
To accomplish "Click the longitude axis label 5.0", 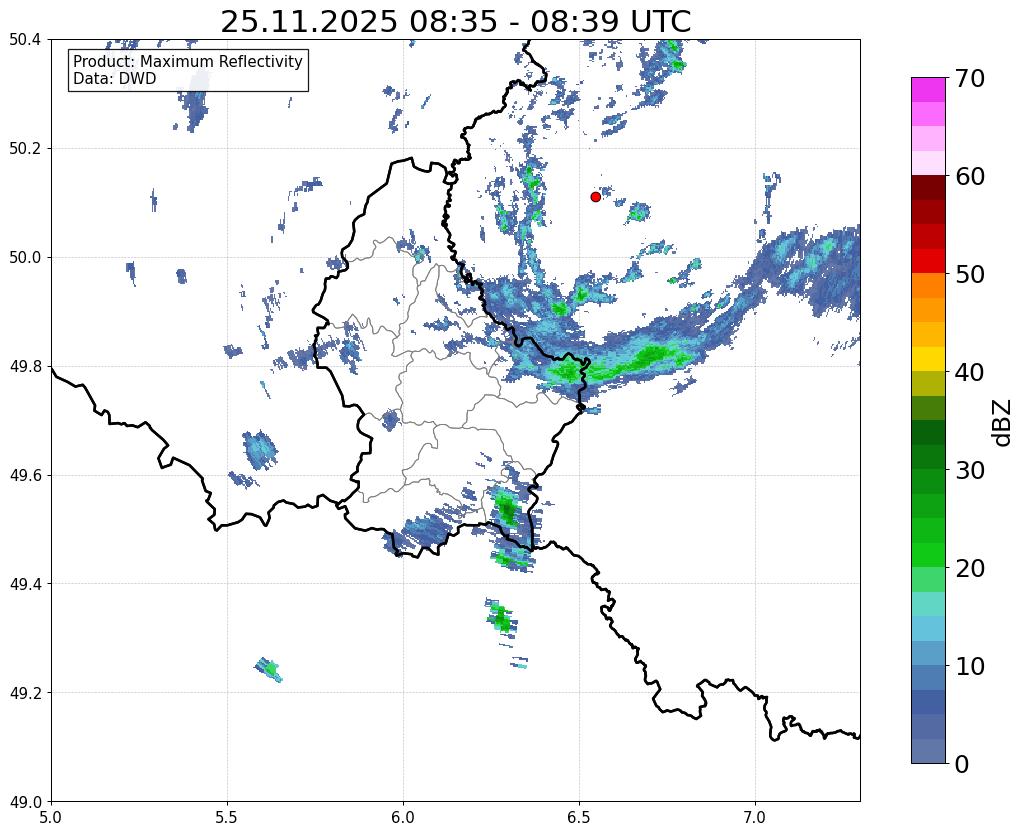I will 51,817.
